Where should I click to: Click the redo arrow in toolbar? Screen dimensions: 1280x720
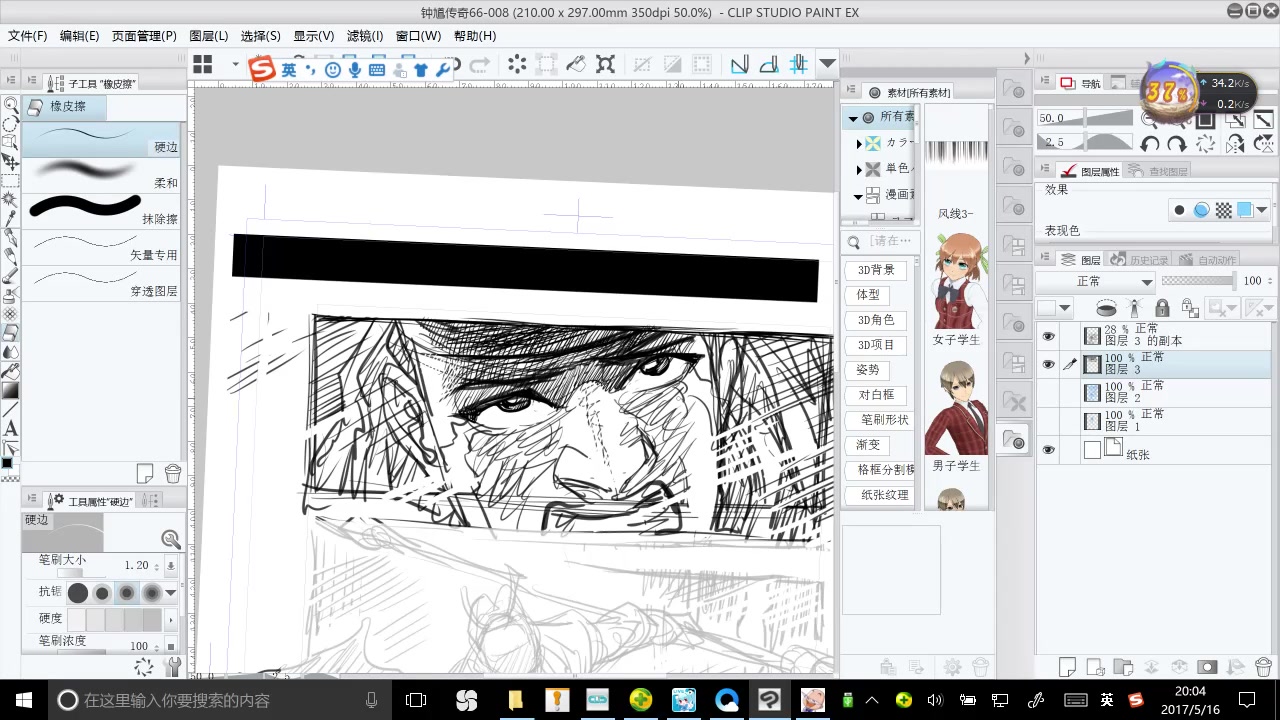pos(479,66)
